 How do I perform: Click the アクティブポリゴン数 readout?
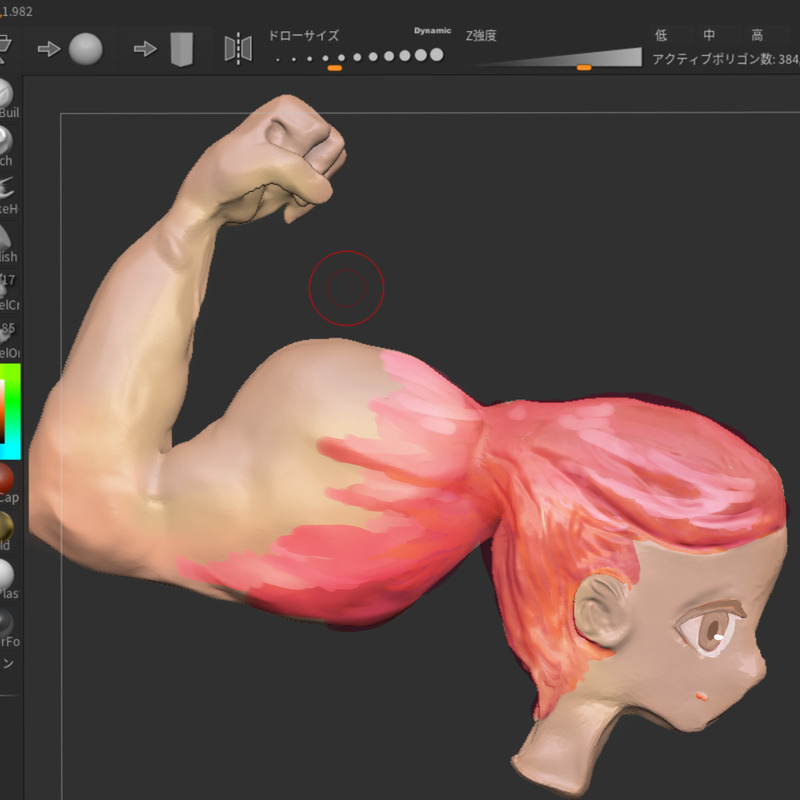tap(726, 59)
